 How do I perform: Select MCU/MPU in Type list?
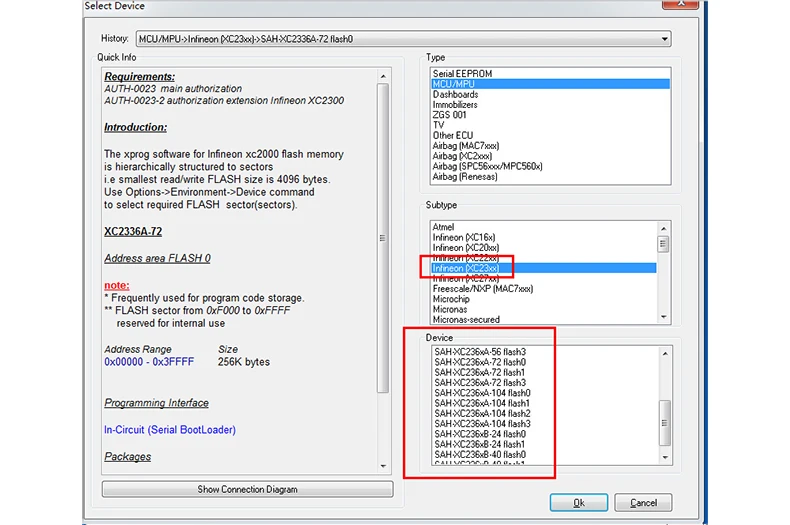coord(550,84)
